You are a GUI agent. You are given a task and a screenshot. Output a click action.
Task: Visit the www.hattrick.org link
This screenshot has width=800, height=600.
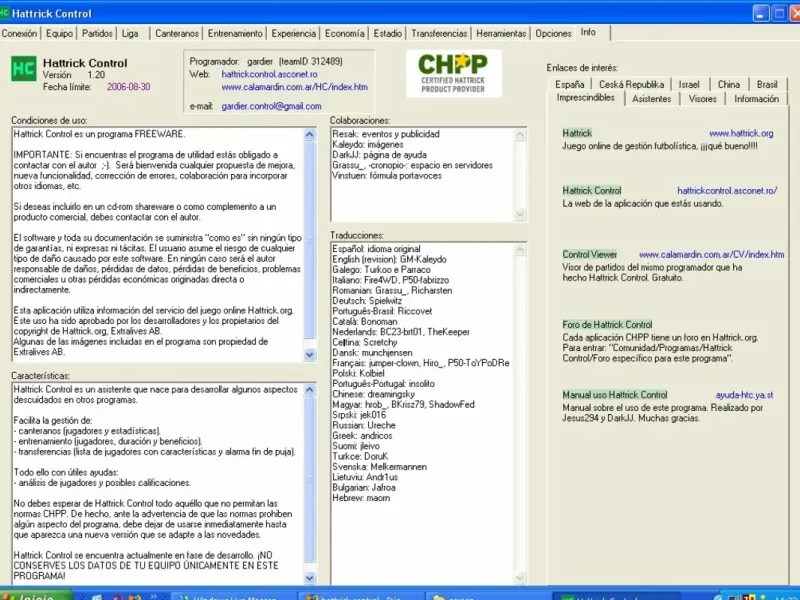coord(741,134)
